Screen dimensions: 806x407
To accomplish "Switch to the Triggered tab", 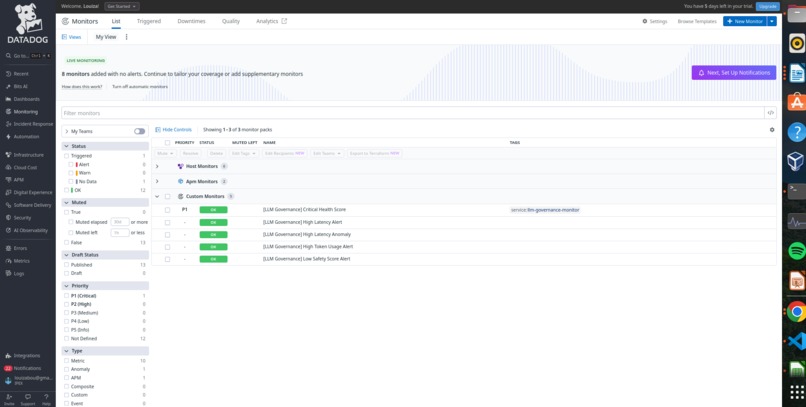I will 149,21.
